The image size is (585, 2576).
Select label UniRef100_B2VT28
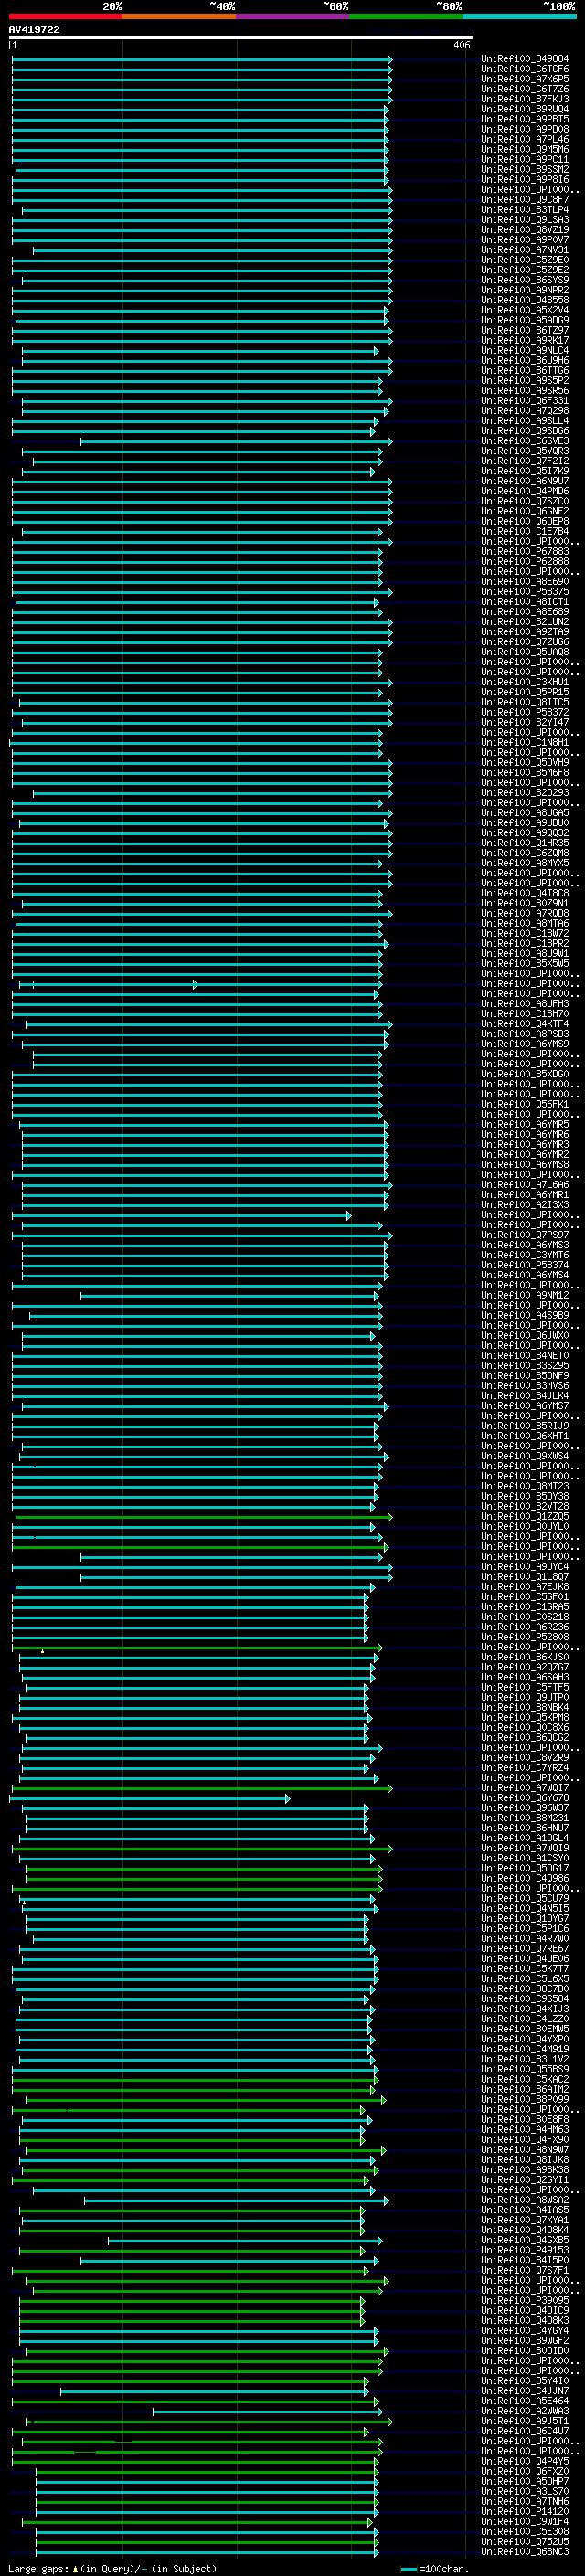525,1506
